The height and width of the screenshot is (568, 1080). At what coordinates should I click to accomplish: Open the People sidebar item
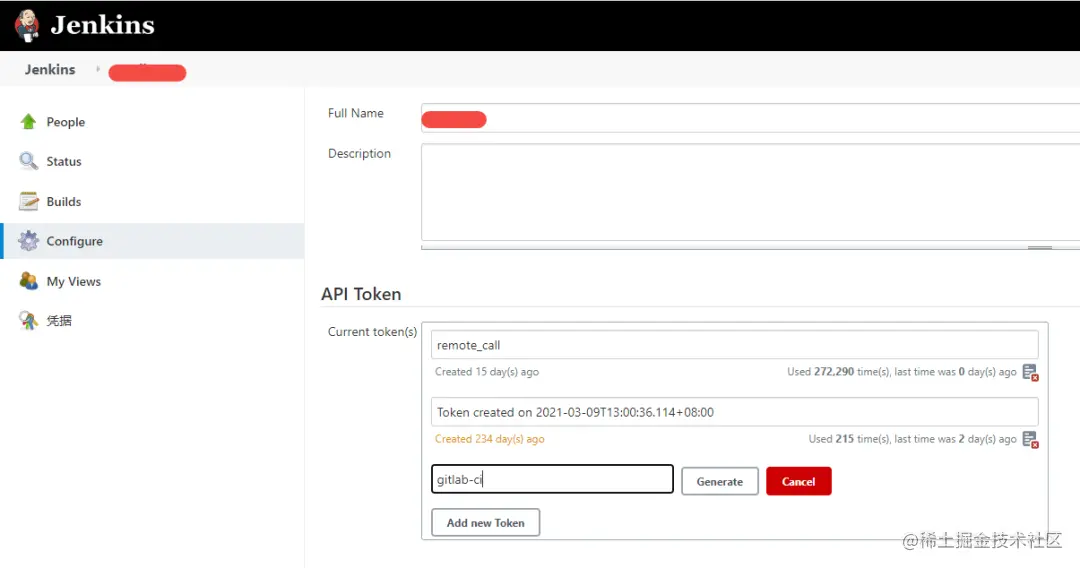click(66, 122)
